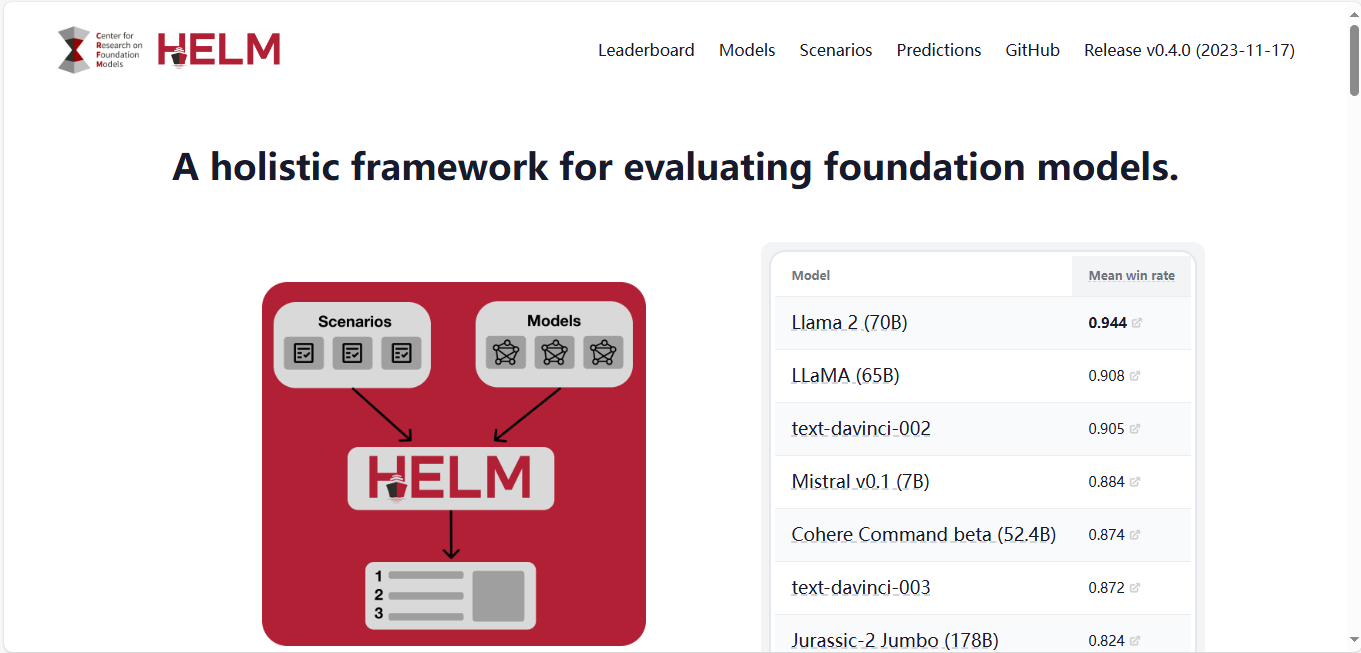Open the LLaMA (65B) model link

tap(846, 376)
